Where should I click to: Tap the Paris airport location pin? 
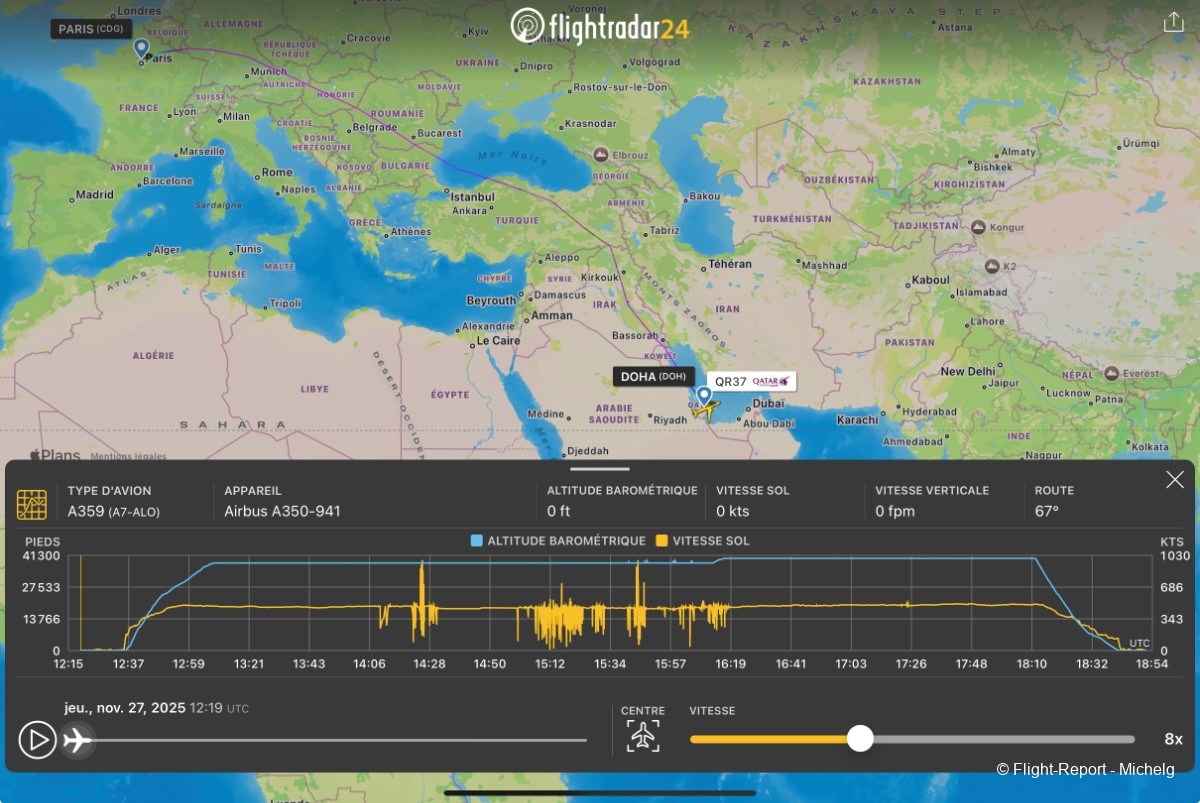pyautogui.click(x=141, y=47)
